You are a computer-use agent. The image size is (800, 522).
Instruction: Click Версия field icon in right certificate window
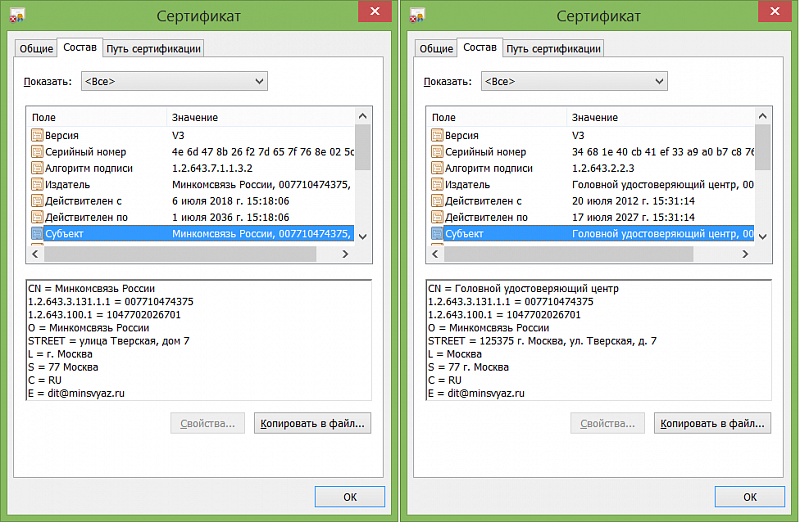click(437, 135)
